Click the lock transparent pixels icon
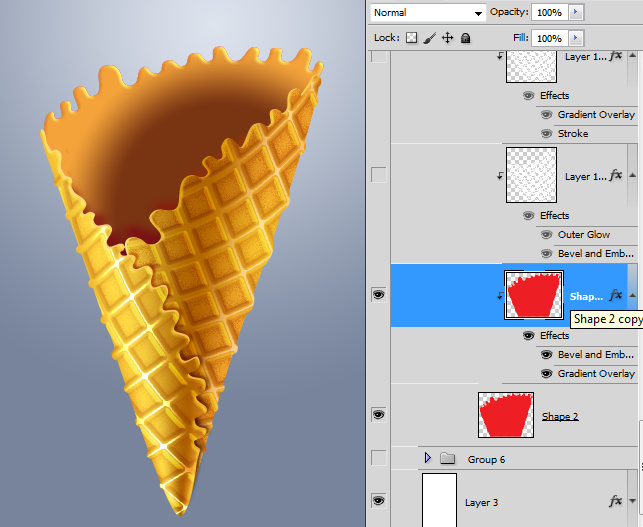 pyautogui.click(x=411, y=38)
